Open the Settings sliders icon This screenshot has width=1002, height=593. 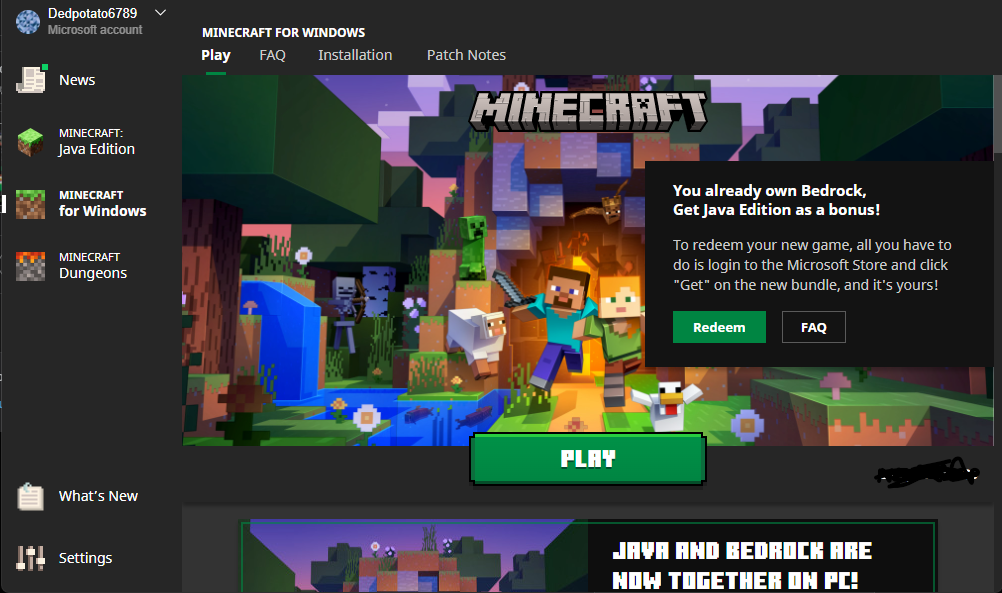point(31,559)
